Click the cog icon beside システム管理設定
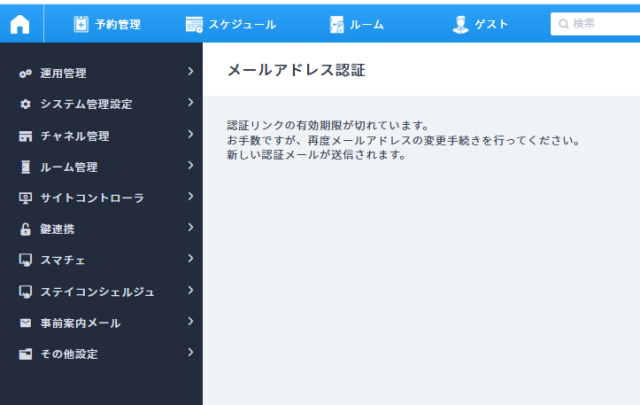Screen dimensions: 640x405 pyautogui.click(x=26, y=104)
